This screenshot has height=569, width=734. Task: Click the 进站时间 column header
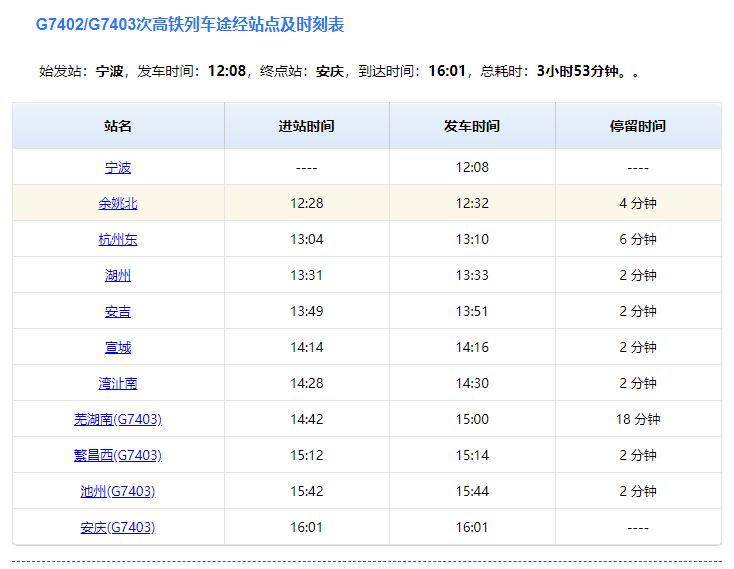click(x=306, y=126)
